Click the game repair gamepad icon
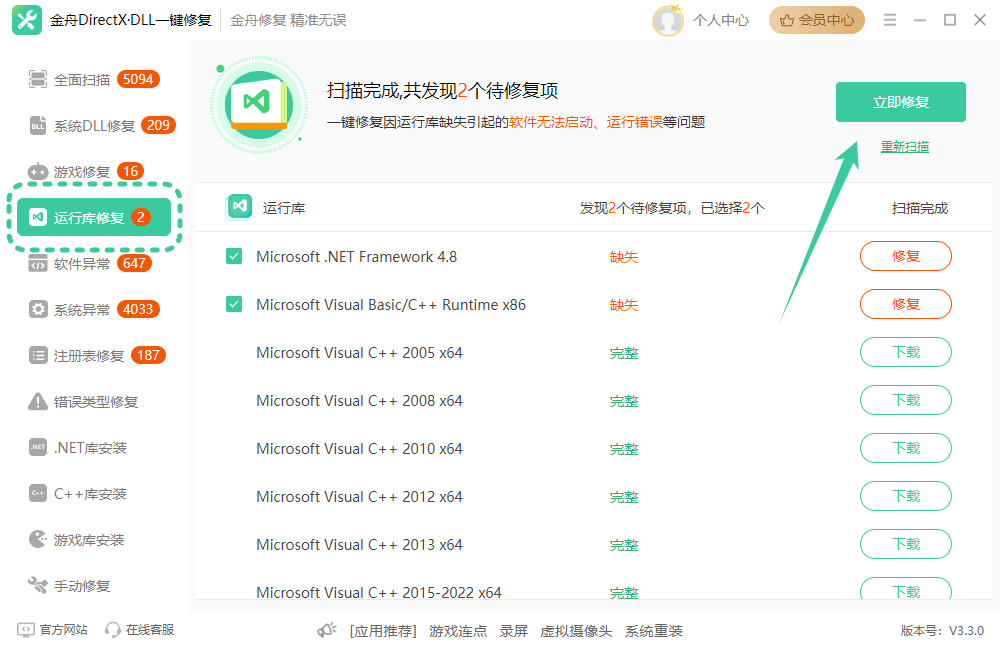 tap(38, 172)
